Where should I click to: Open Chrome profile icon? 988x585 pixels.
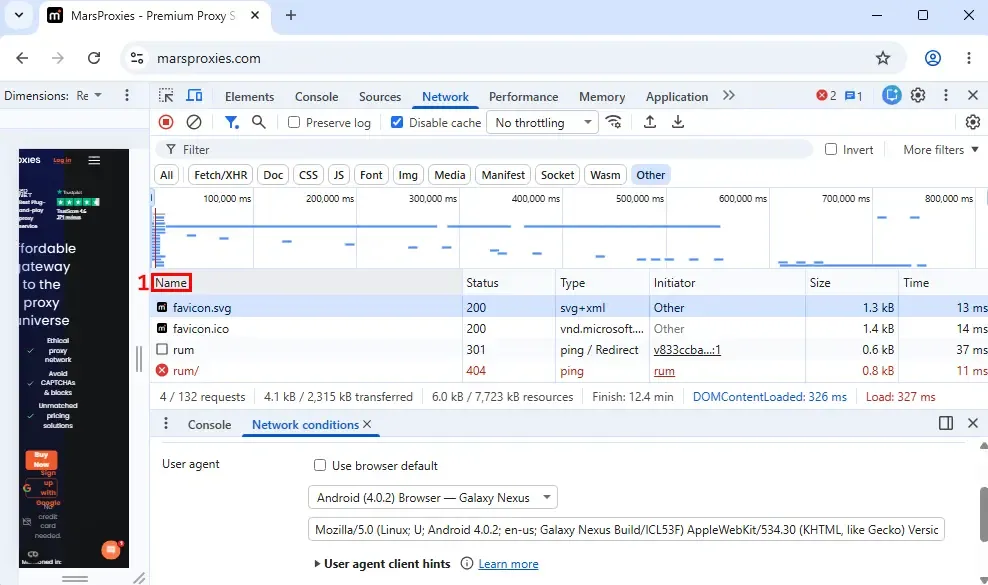(x=933, y=58)
